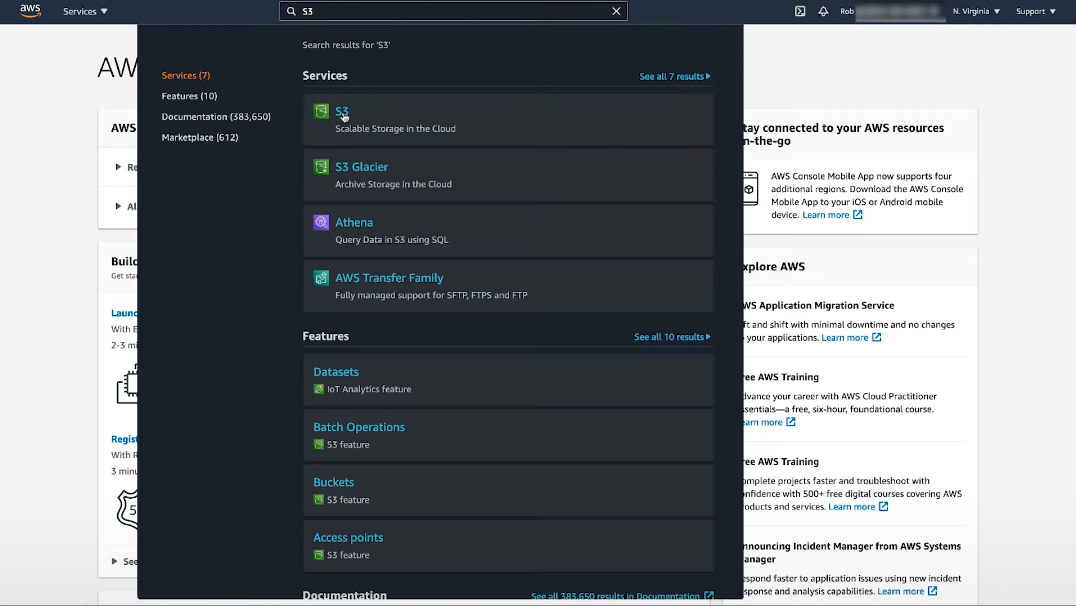Click the S3 Glacier service icon

point(321,167)
